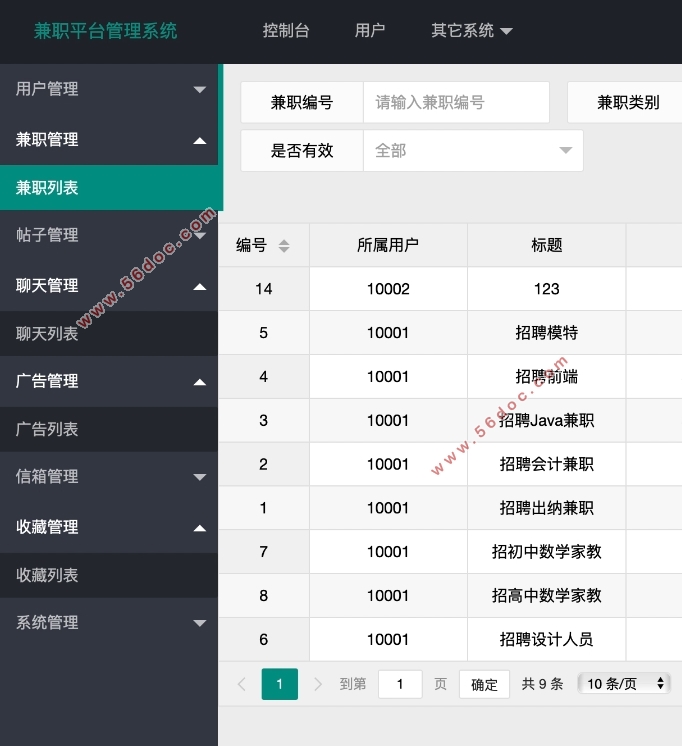Go to previous page arrow
The image size is (682, 746).
(x=242, y=684)
